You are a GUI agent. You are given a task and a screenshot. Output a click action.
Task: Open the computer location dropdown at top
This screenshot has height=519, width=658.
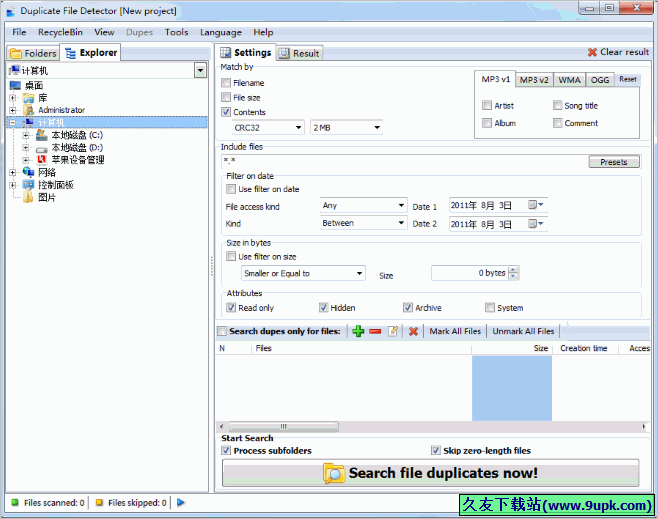tap(201, 70)
